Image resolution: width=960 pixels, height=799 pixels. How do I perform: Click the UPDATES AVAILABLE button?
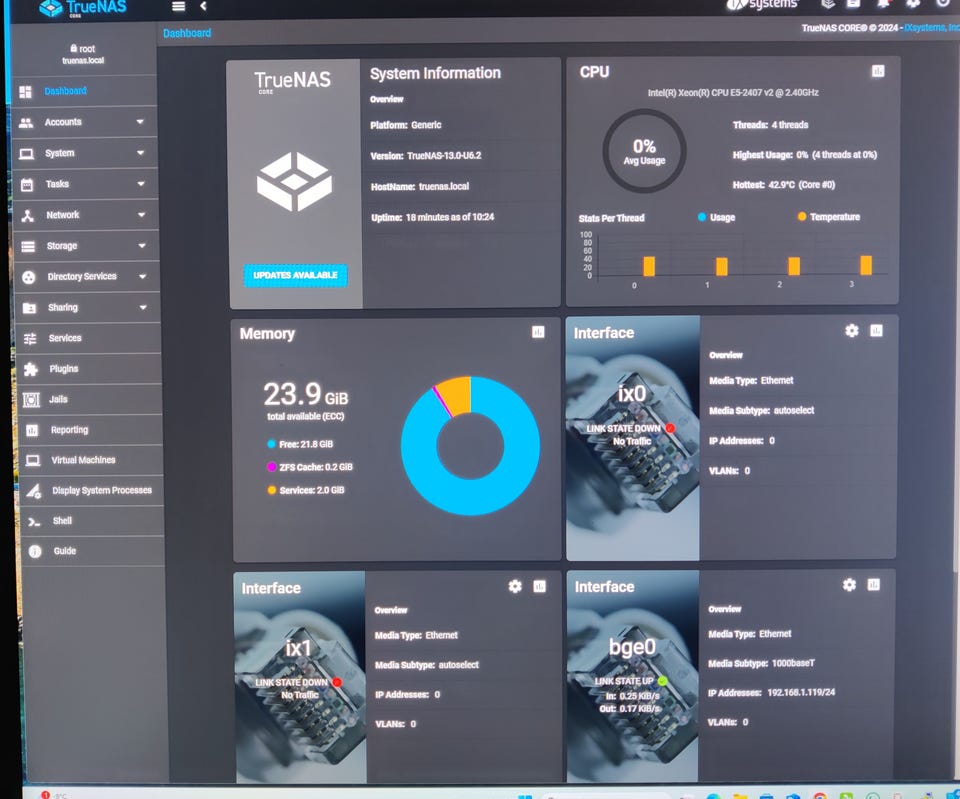(295, 276)
